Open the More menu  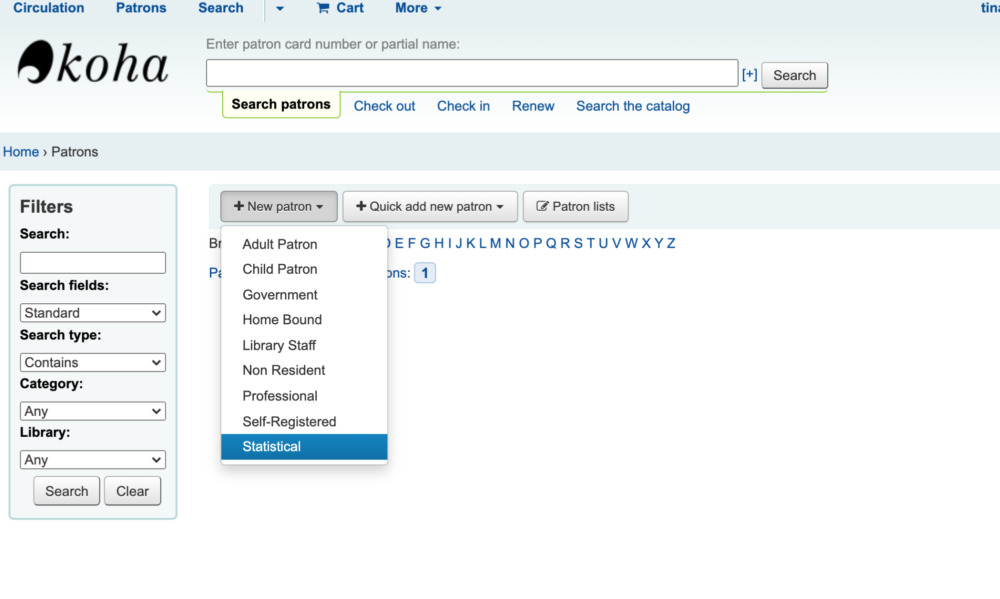point(418,8)
